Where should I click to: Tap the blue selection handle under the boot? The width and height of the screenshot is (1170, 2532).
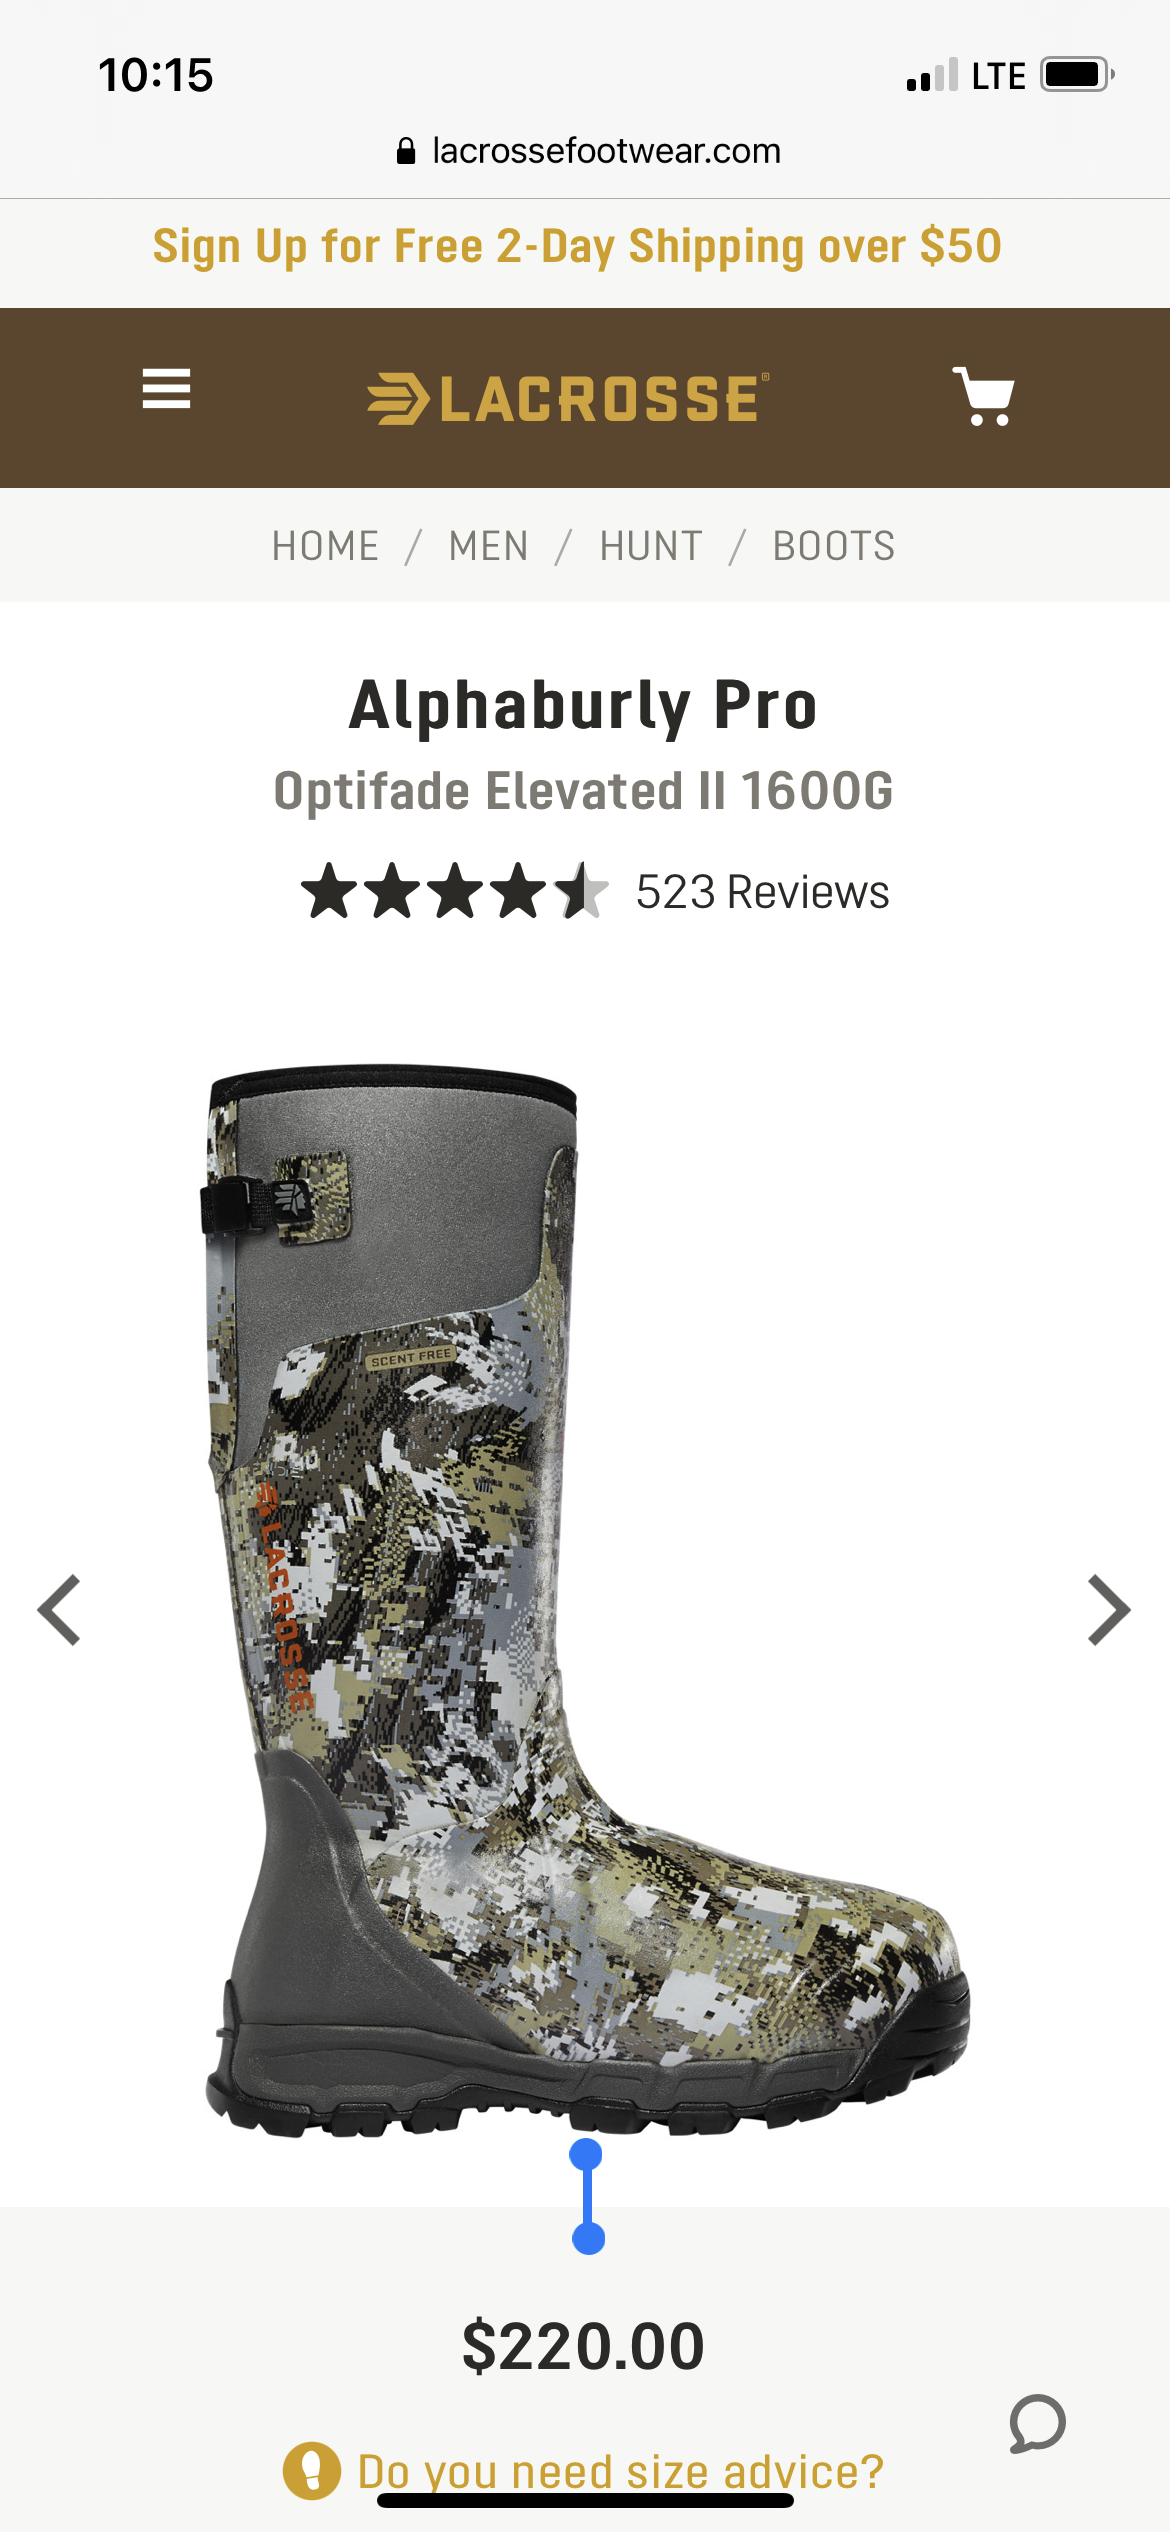[x=587, y=2197]
